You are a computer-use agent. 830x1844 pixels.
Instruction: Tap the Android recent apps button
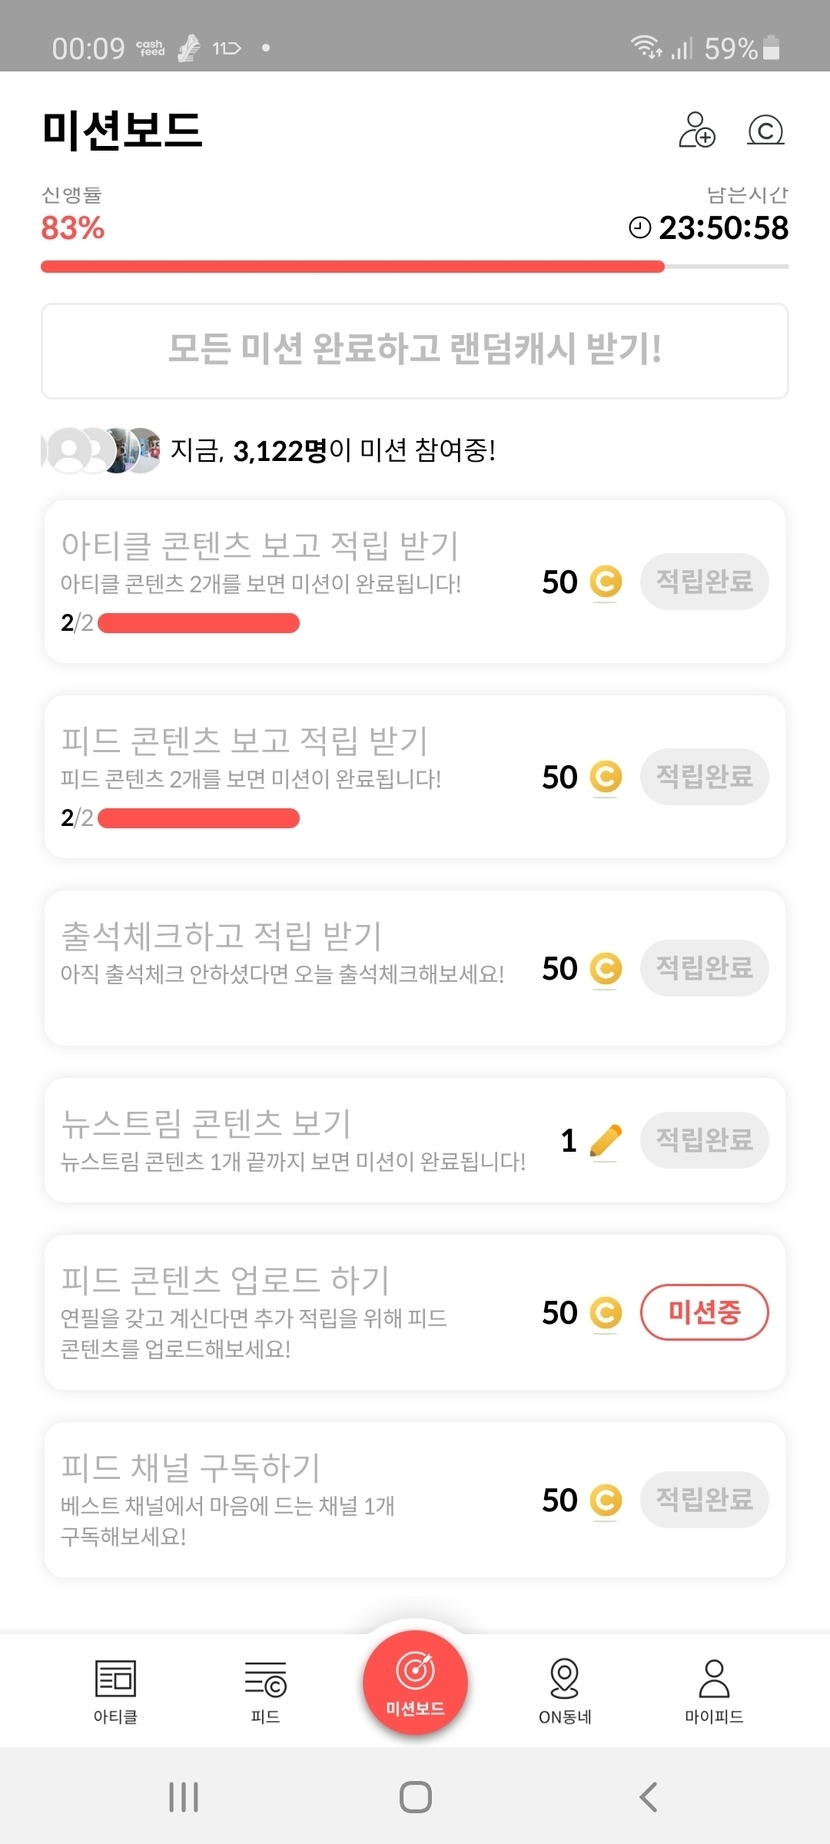coord(184,1797)
